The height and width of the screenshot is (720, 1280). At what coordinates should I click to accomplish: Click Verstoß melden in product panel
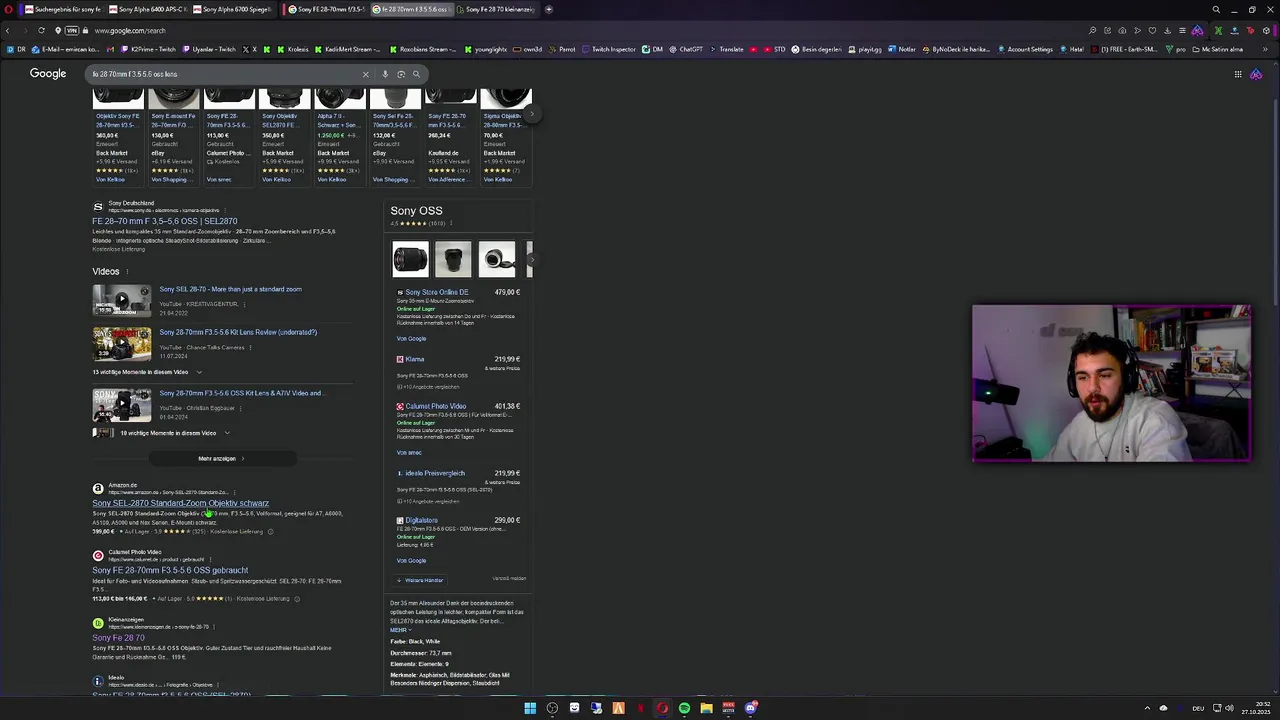coord(509,578)
